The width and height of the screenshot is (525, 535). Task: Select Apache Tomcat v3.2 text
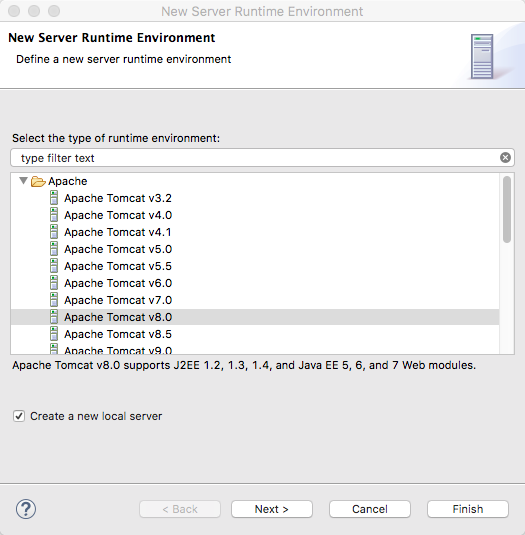(x=118, y=198)
